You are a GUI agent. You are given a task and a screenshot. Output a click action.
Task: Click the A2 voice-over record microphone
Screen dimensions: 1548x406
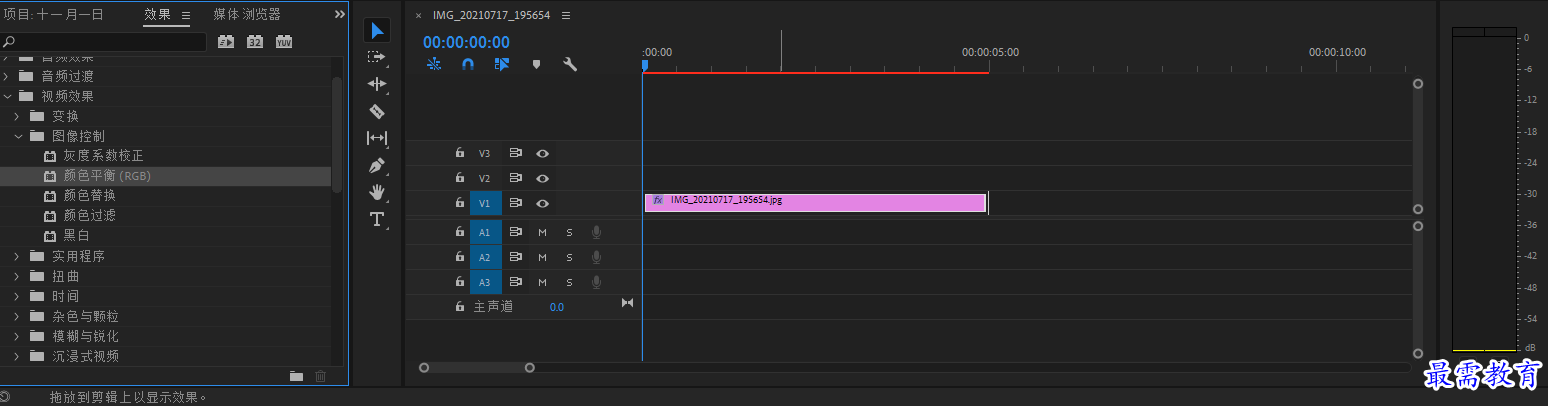pyautogui.click(x=596, y=256)
